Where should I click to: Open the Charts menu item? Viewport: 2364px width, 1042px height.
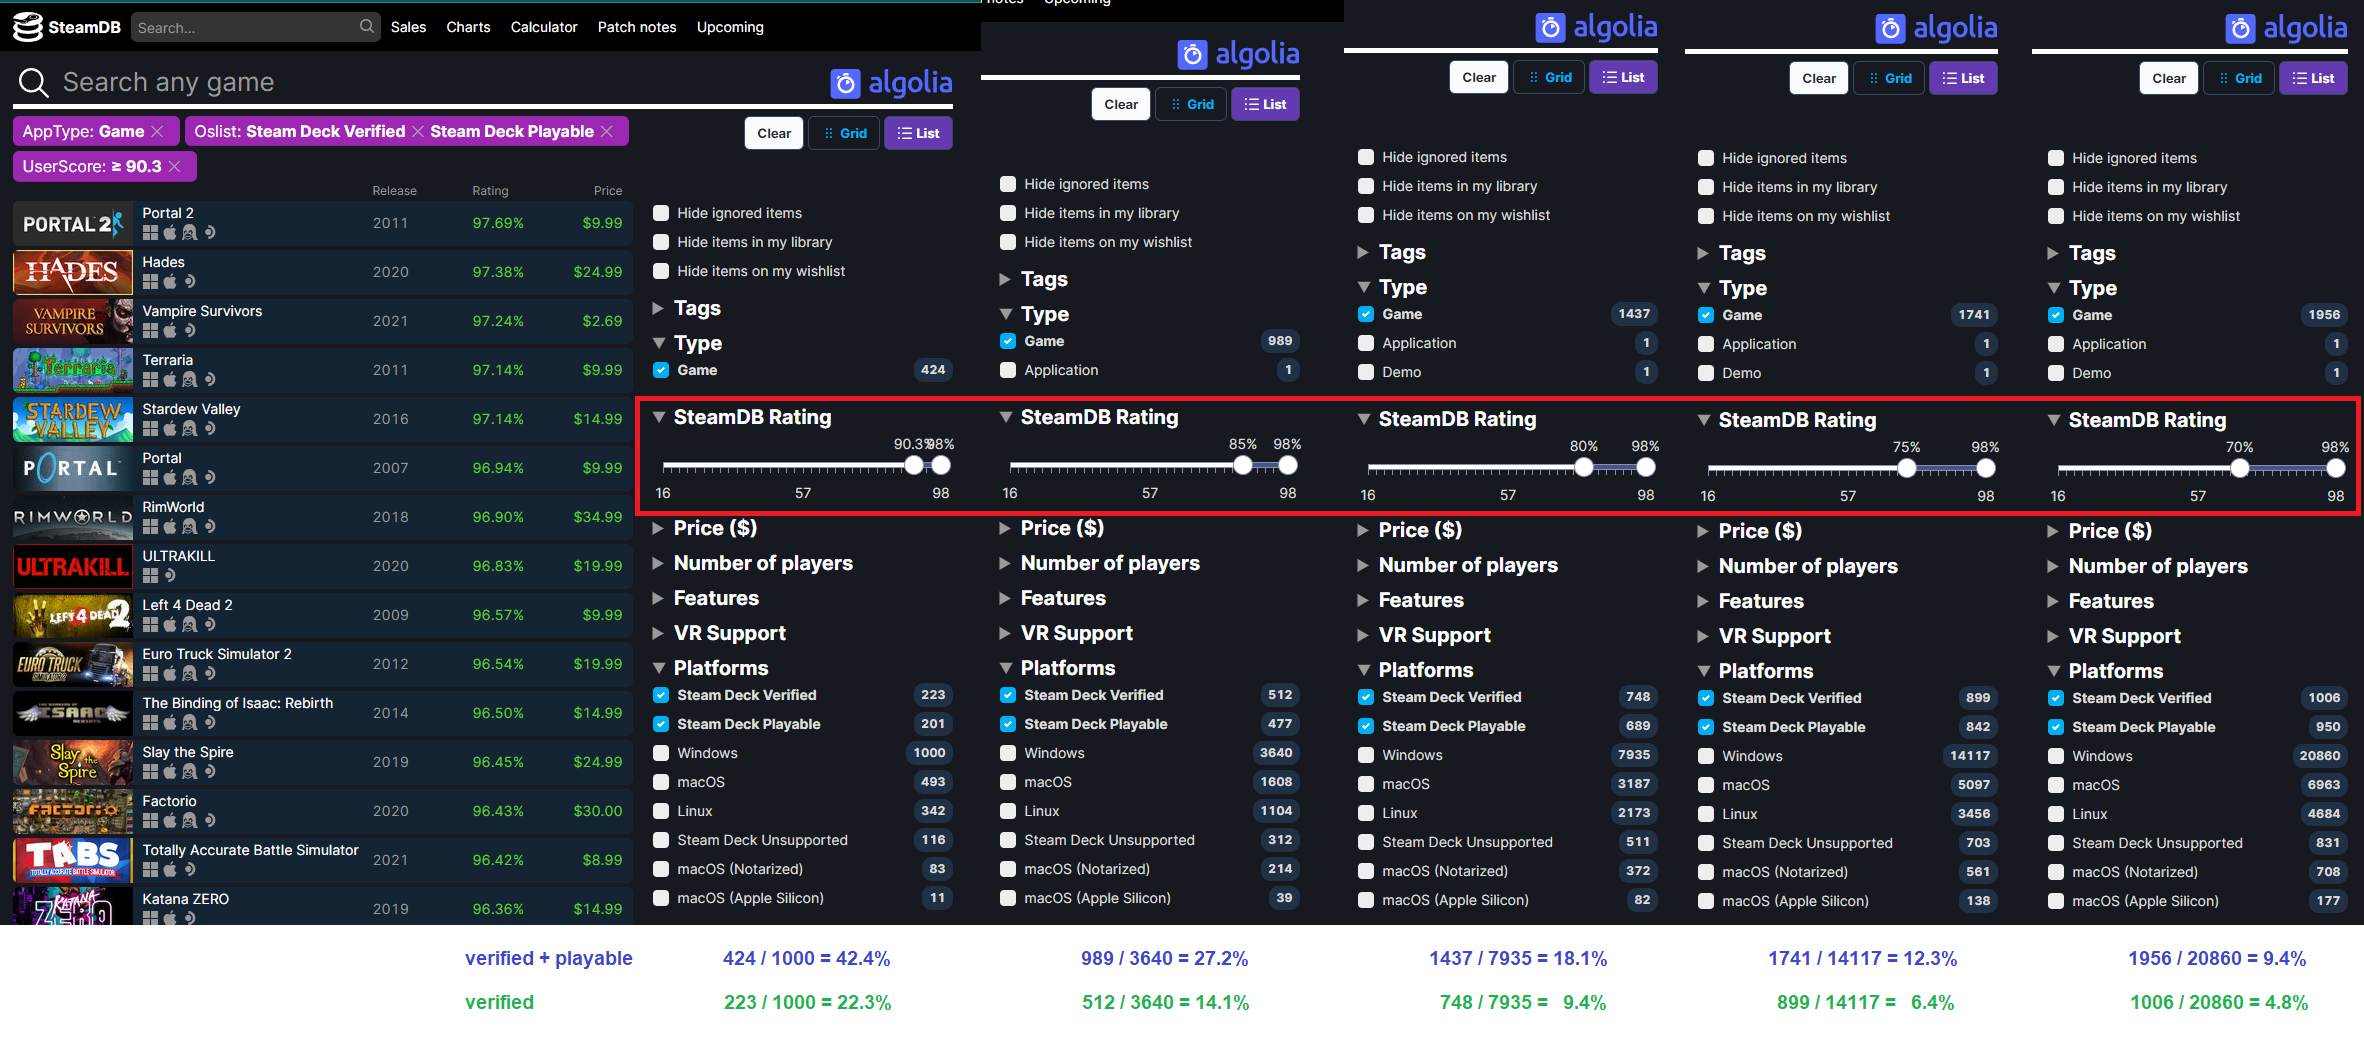pyautogui.click(x=468, y=27)
